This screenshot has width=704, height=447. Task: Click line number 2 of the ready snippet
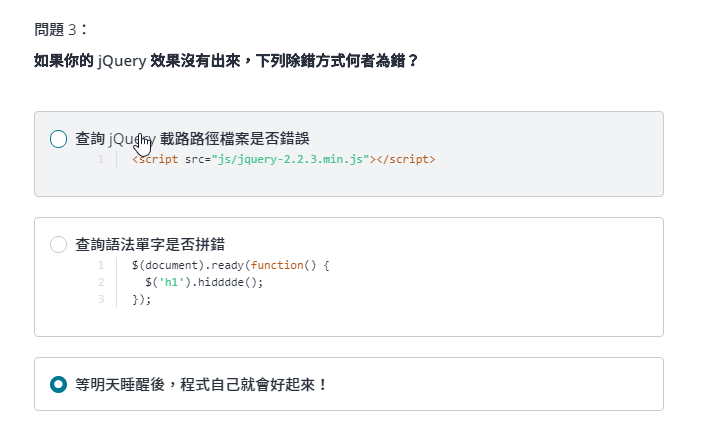(x=101, y=282)
